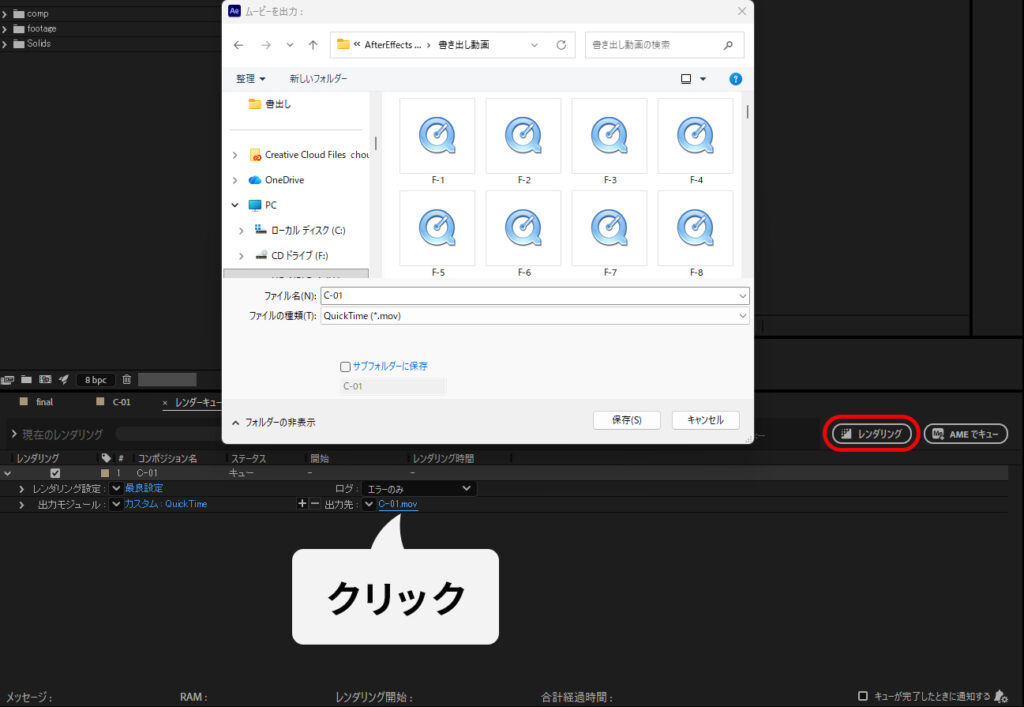
Task: Enable the サブフォルダーに保存 checkbox
Action: click(346, 367)
